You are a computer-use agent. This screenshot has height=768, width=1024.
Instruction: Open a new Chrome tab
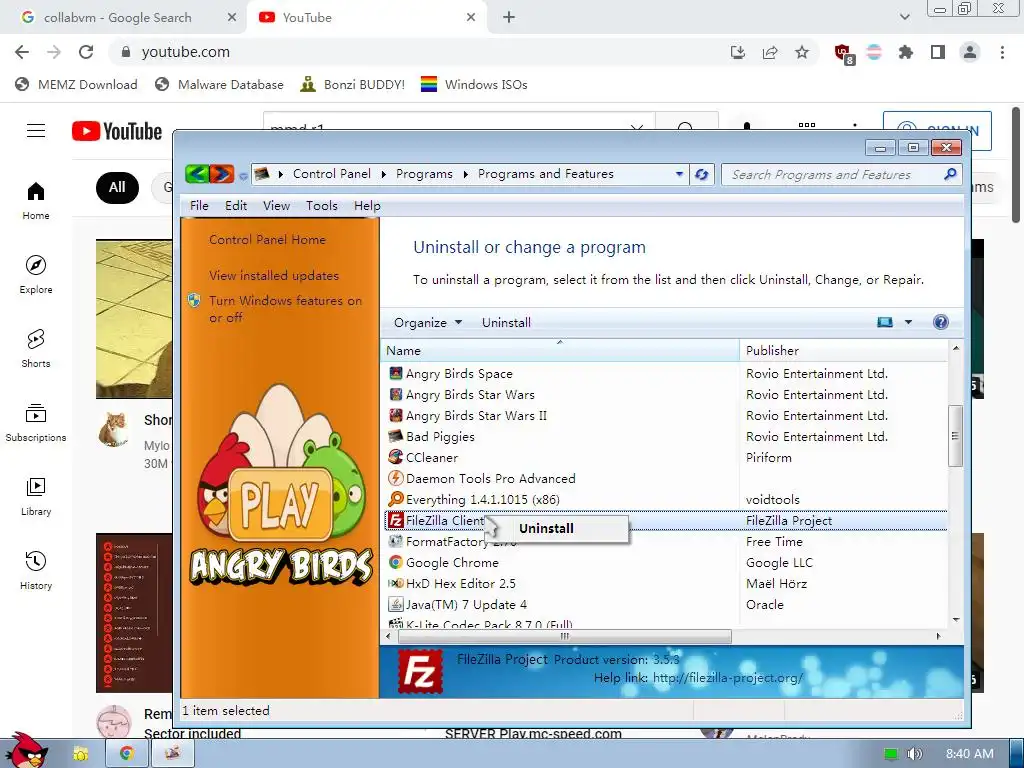(509, 18)
